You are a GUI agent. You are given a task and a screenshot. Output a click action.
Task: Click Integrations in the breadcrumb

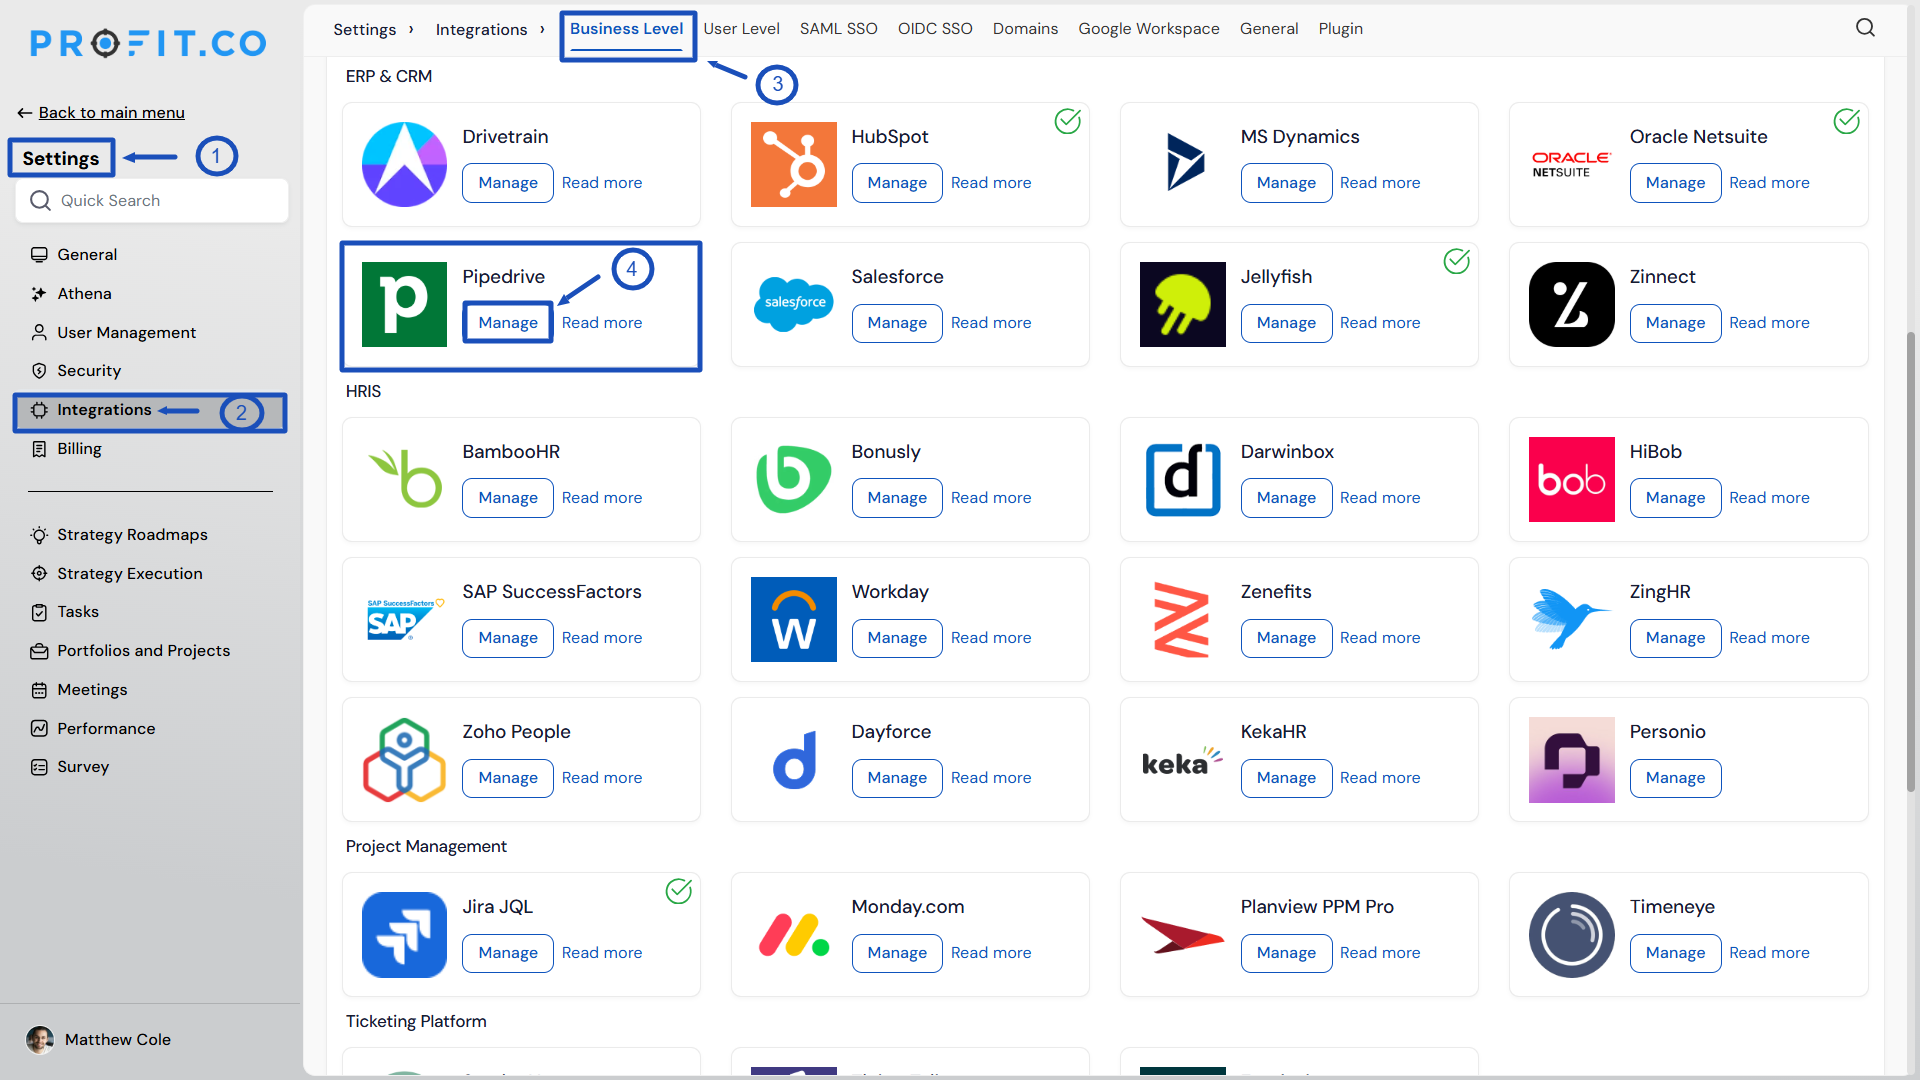pyautogui.click(x=481, y=29)
